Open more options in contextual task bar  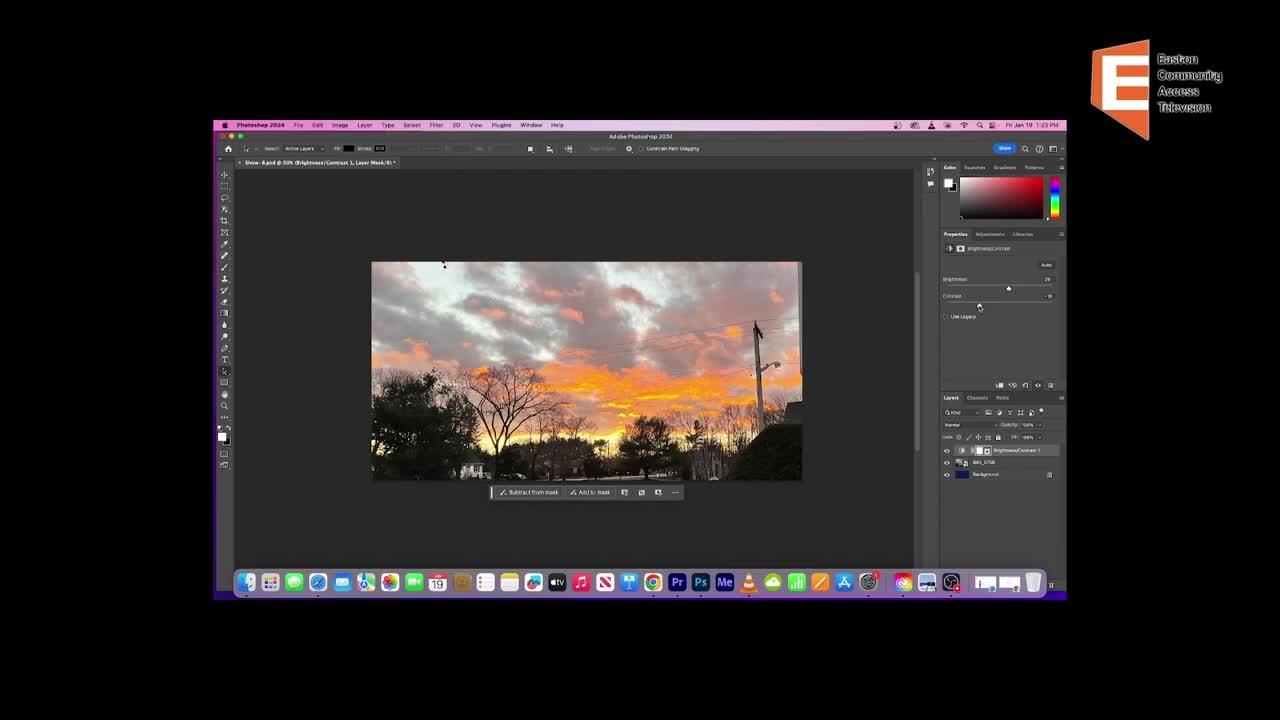pyautogui.click(x=675, y=492)
